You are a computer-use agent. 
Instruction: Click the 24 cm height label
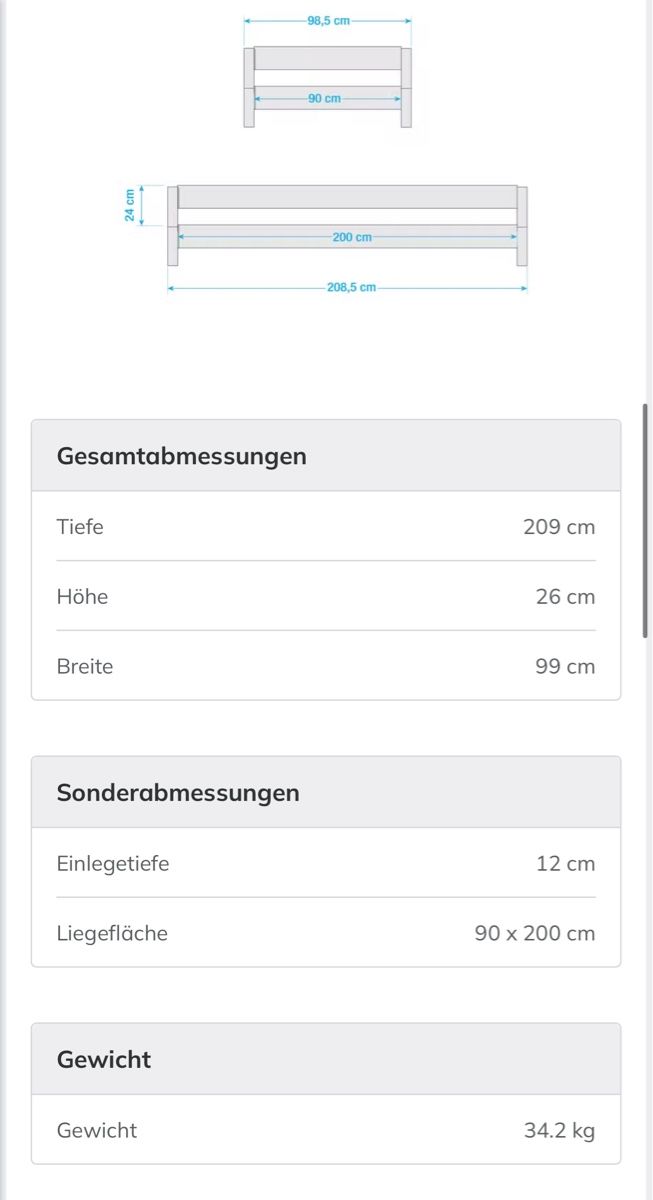130,205
